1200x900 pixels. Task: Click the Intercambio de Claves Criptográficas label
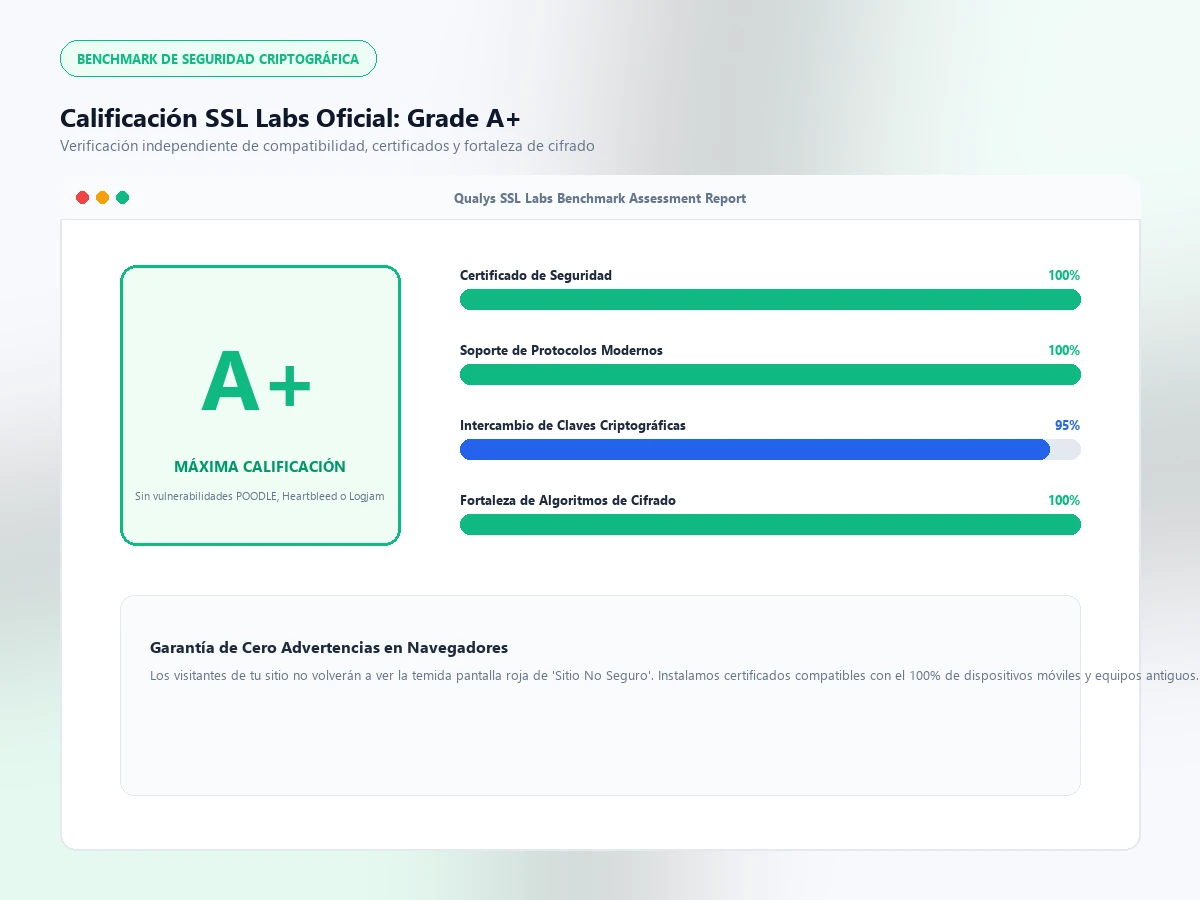[573, 425]
